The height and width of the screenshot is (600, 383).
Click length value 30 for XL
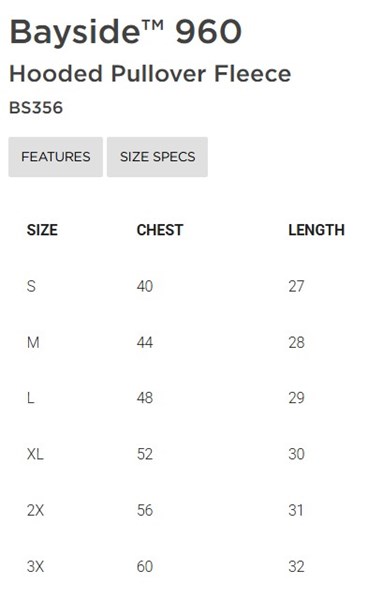pos(297,454)
